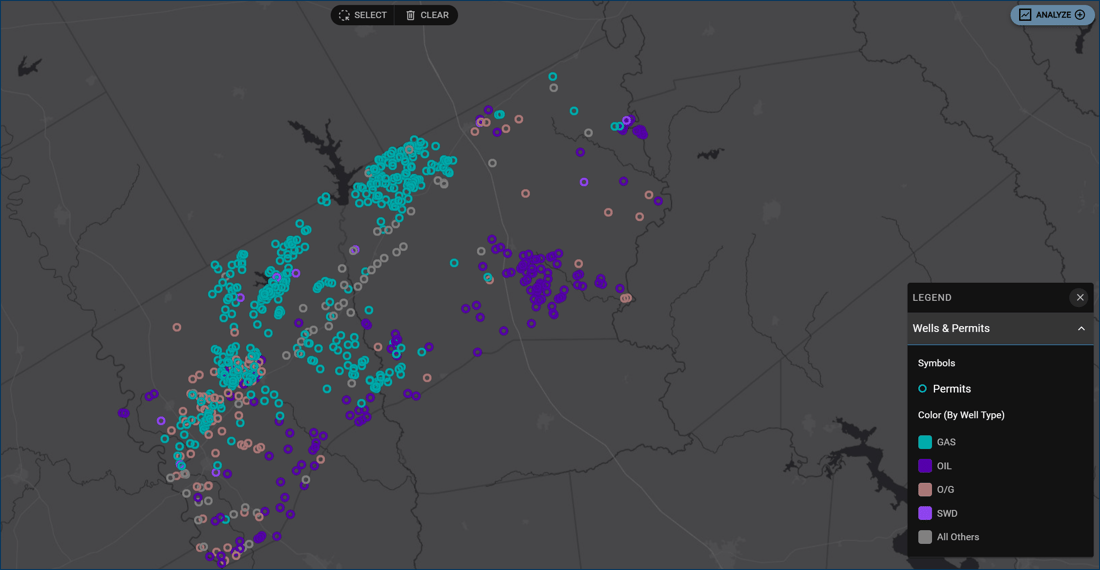Click the gray All Others color swatch
The width and height of the screenshot is (1100, 570).
(x=925, y=537)
